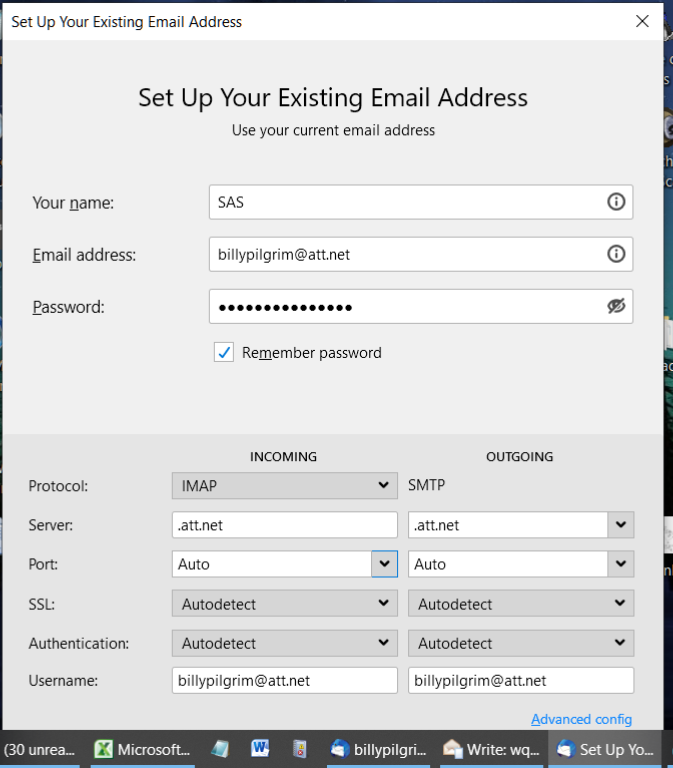The height and width of the screenshot is (768, 673).
Task: Close the Set Up Email dialog
Action: click(642, 20)
